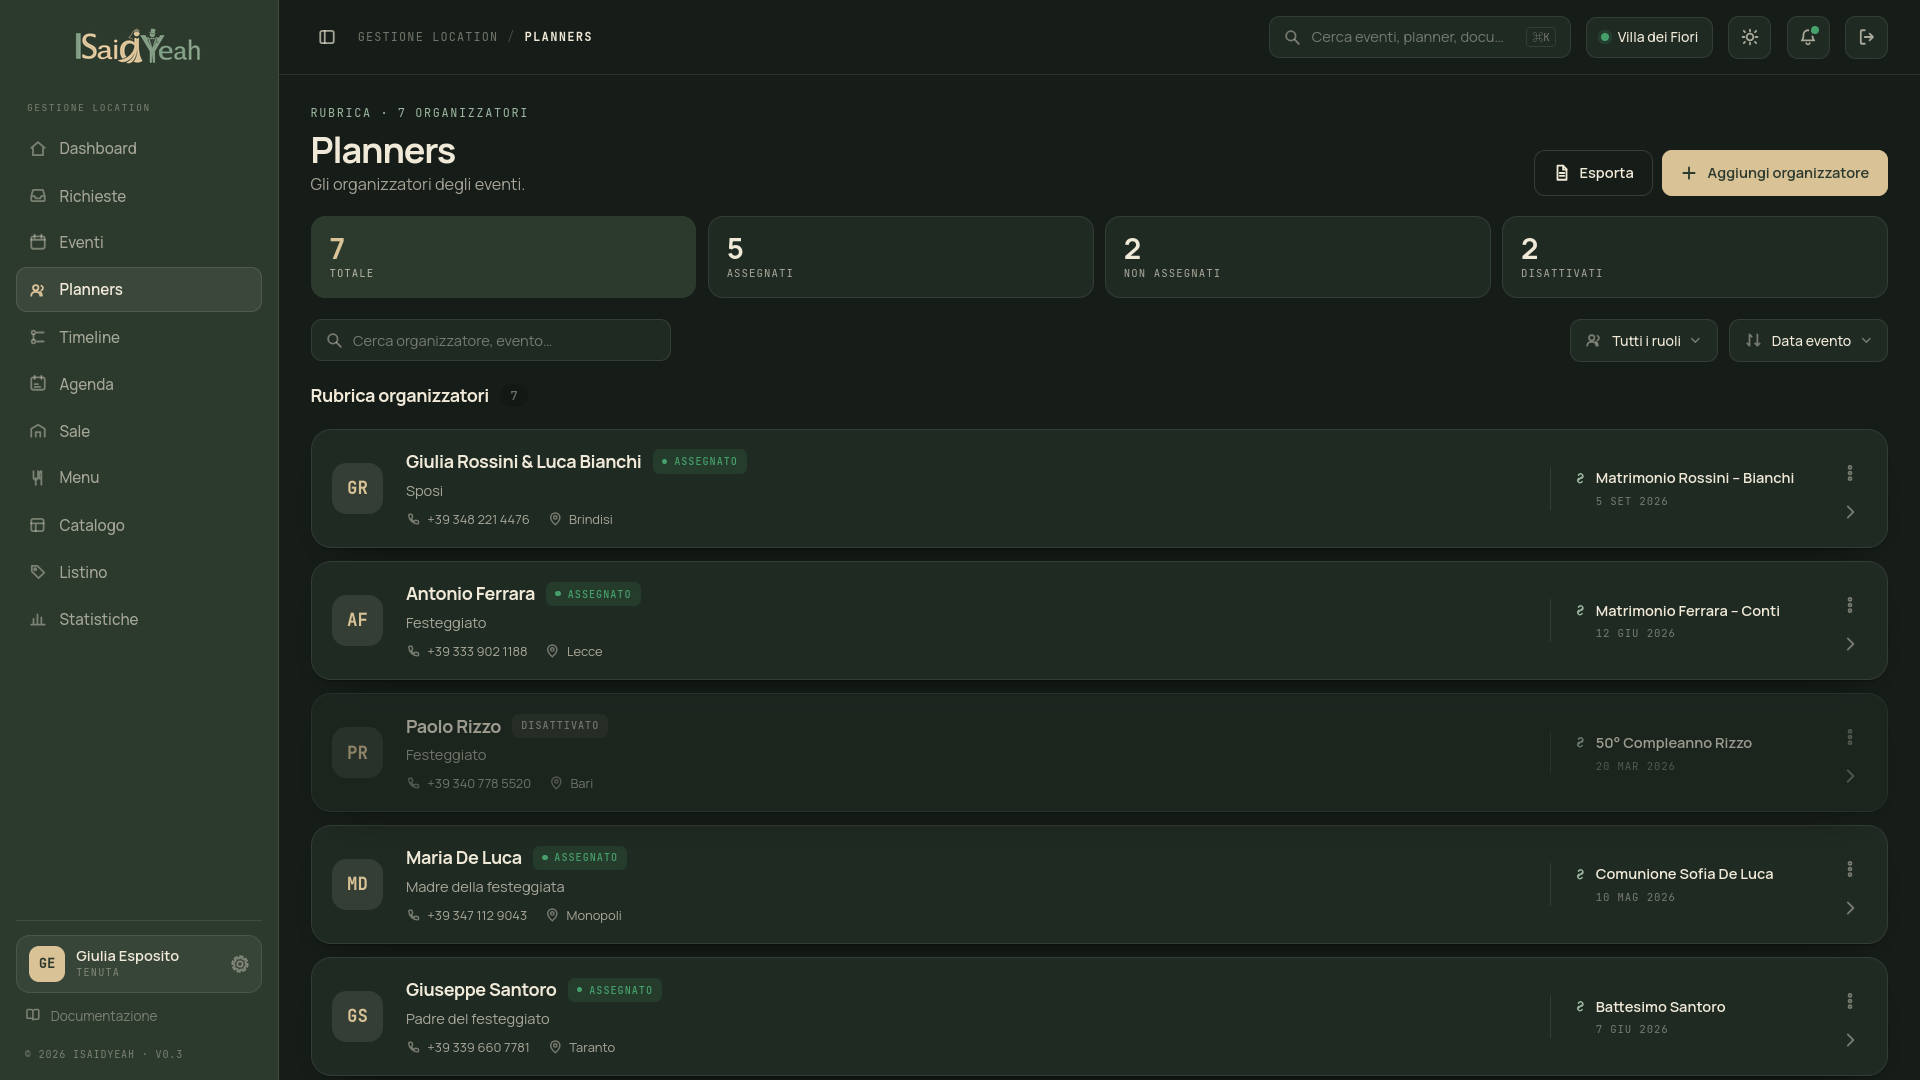1920x1080 pixels.
Task: Go to Dashboard in sidebar
Action: 139,148
